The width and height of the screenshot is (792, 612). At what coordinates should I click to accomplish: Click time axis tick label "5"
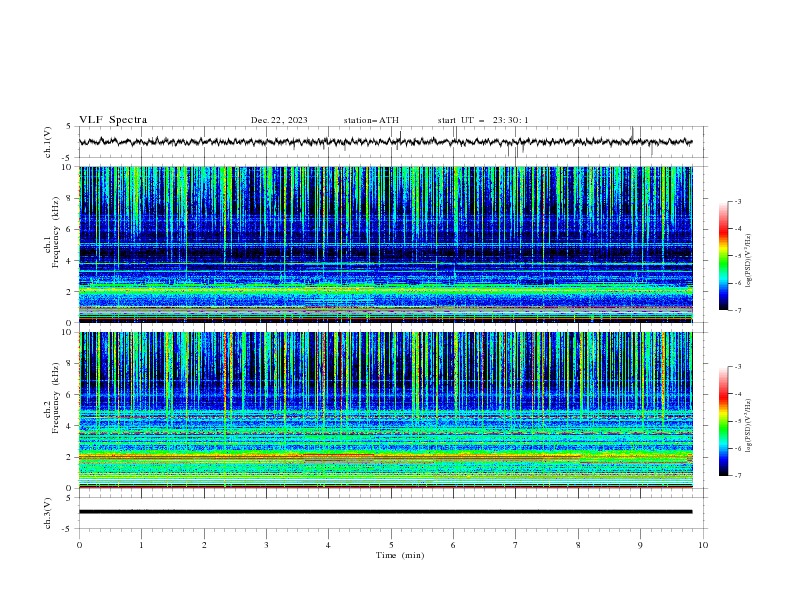391,545
